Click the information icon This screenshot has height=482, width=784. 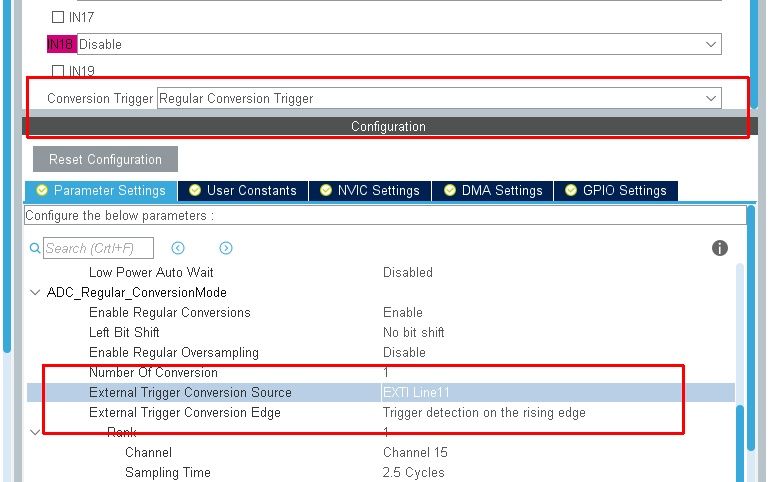coord(720,248)
